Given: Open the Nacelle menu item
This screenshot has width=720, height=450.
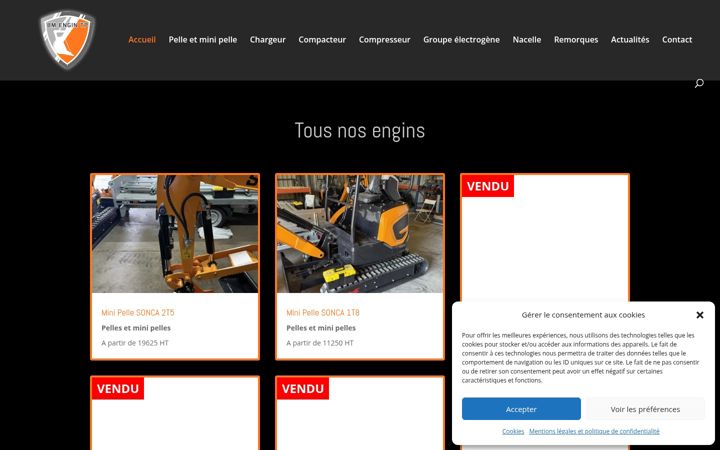Looking at the screenshot, I should pyautogui.click(x=527, y=39).
